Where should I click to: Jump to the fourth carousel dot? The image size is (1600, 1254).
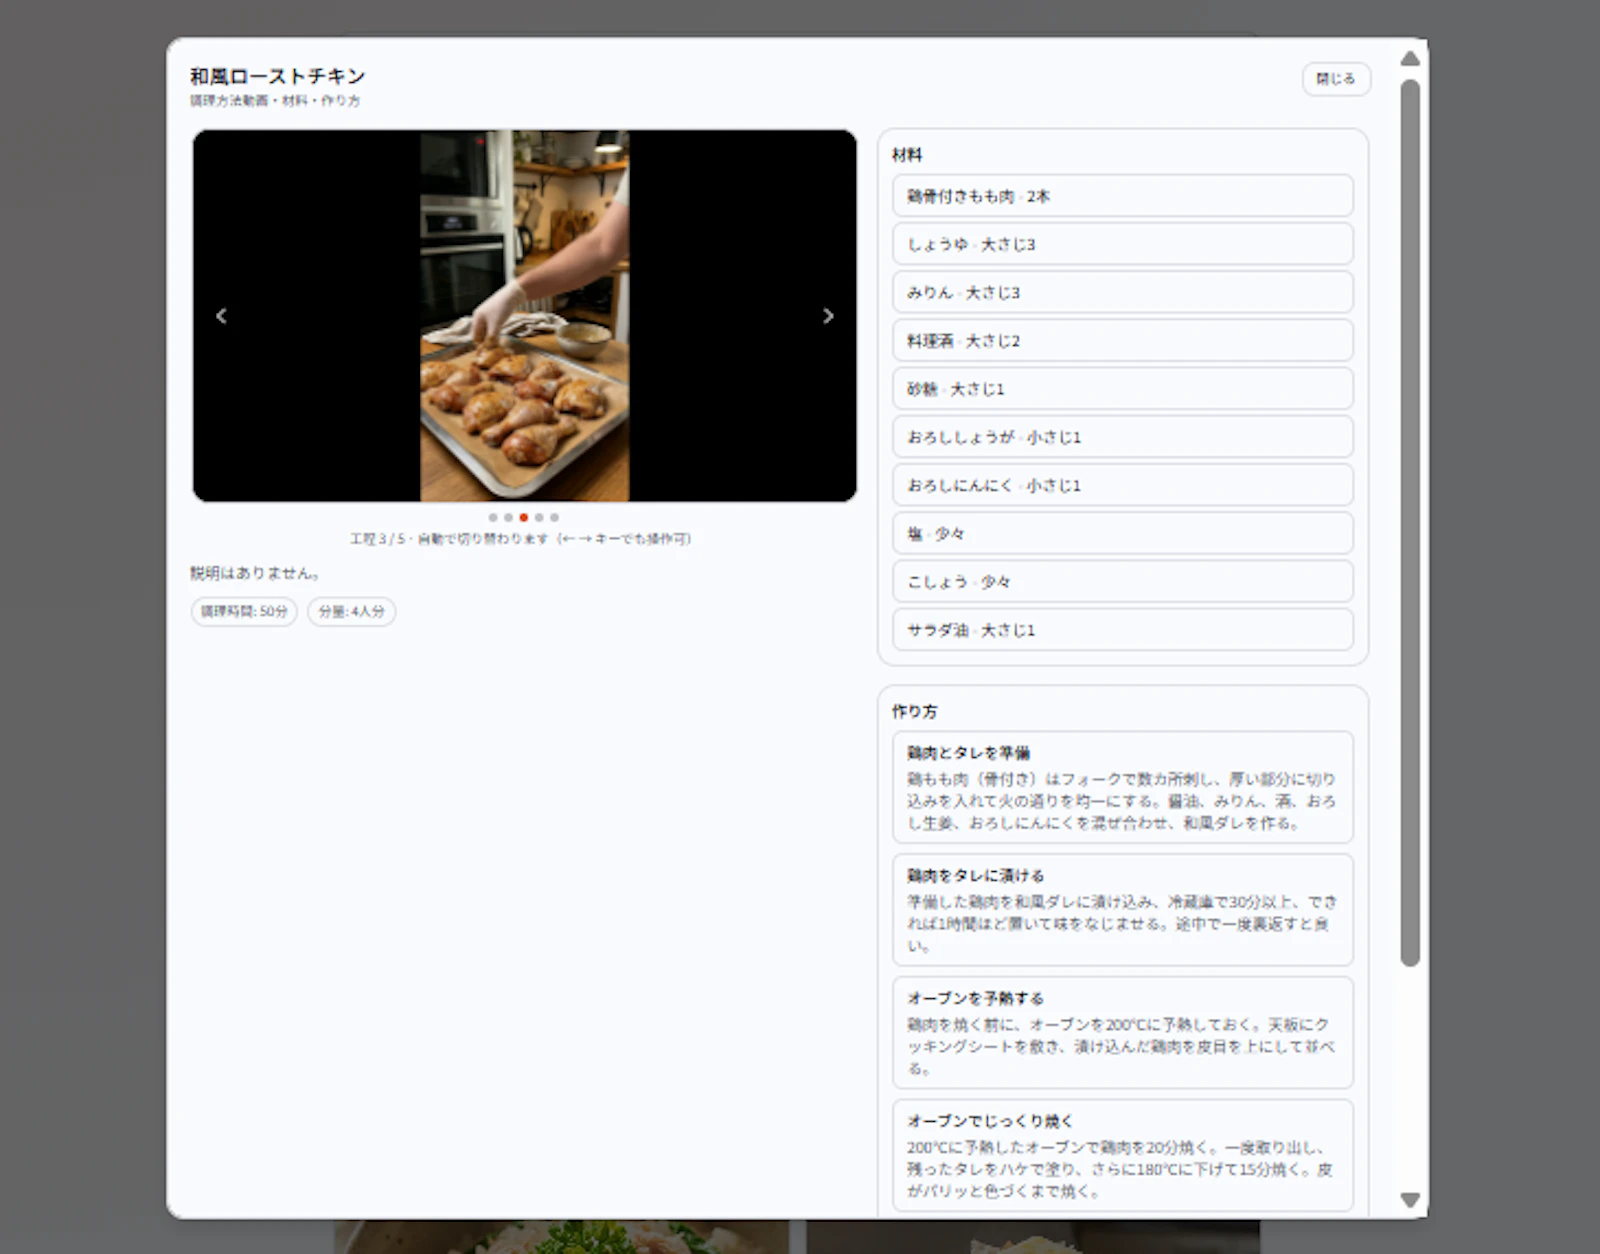539,518
